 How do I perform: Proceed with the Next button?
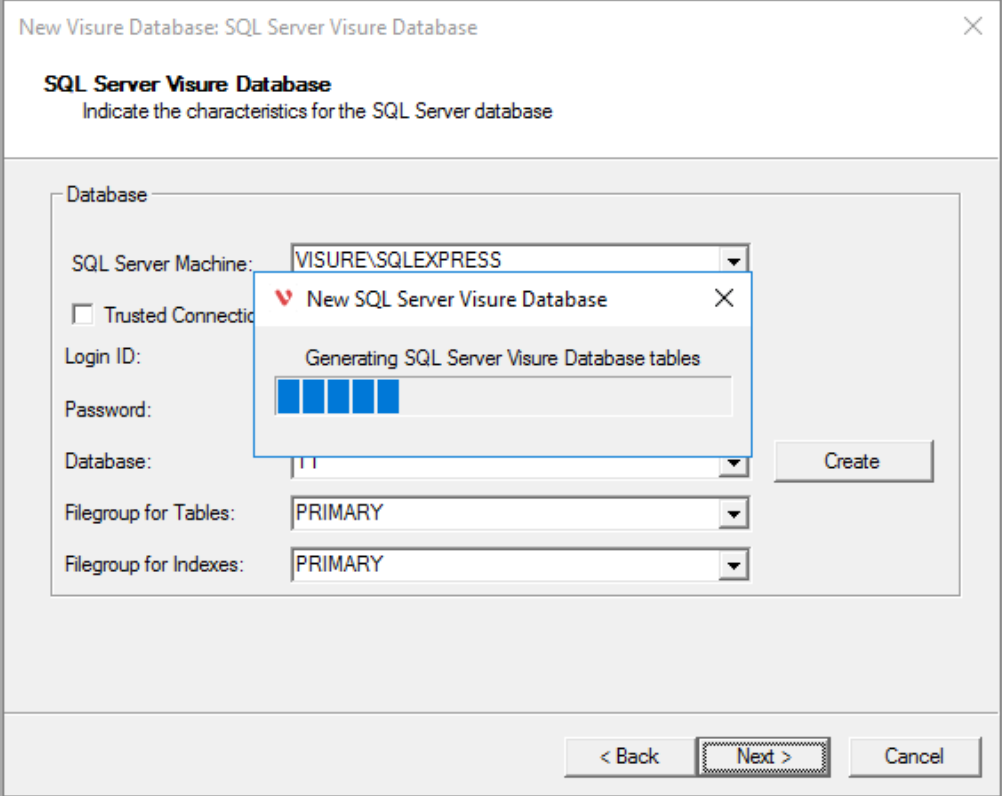coord(764,756)
